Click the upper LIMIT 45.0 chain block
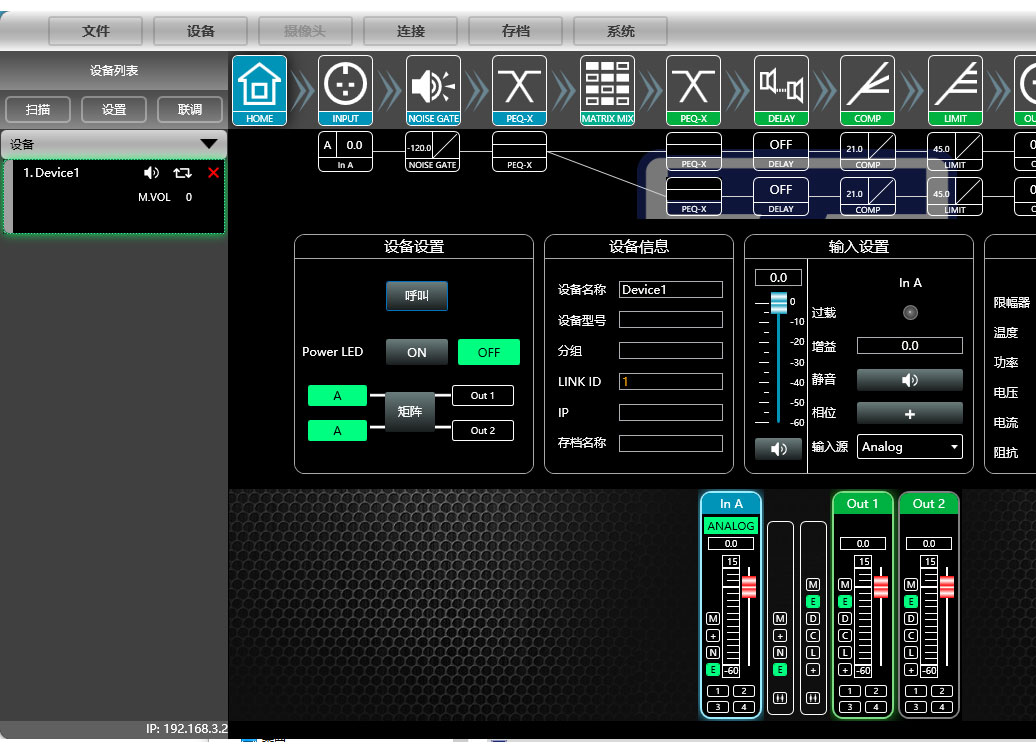The width and height of the screenshot is (1036, 754). [955, 151]
